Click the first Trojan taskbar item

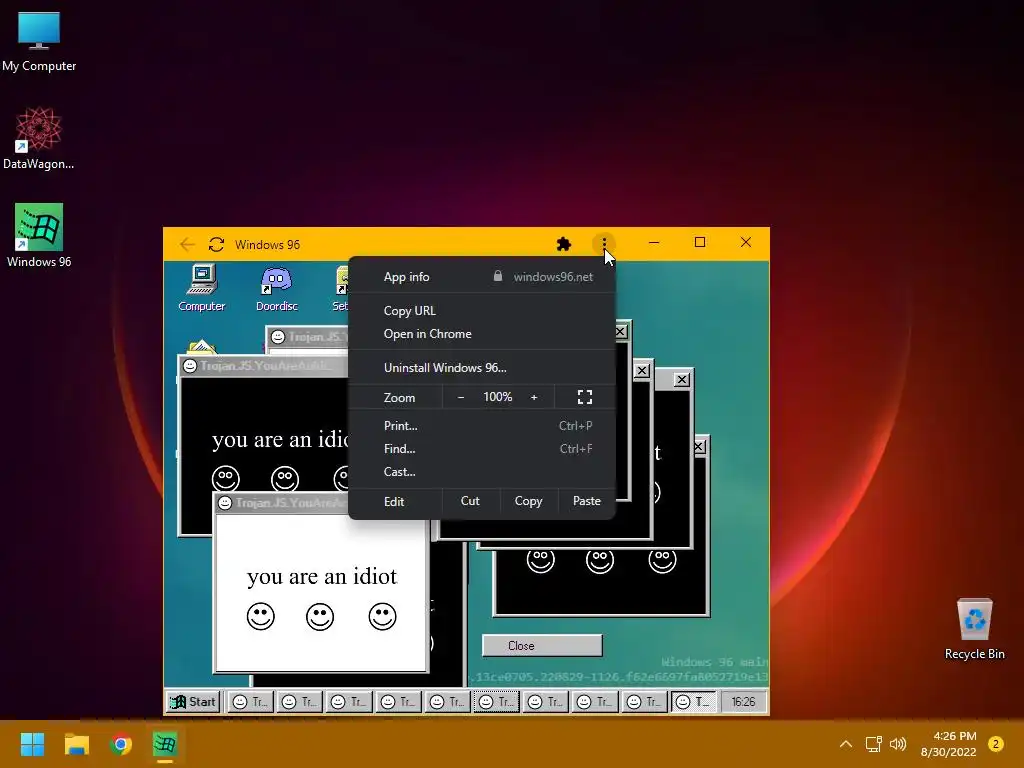click(x=250, y=702)
